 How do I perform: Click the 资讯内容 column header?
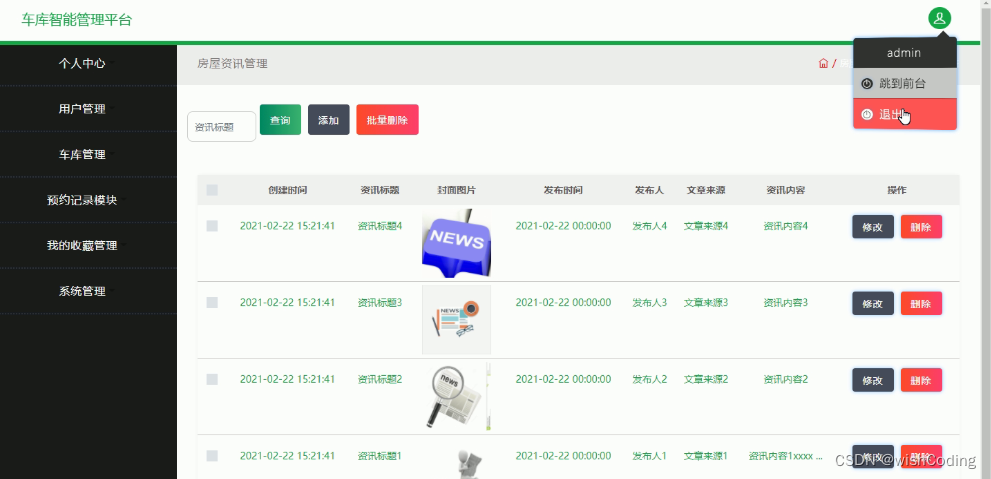(x=786, y=190)
